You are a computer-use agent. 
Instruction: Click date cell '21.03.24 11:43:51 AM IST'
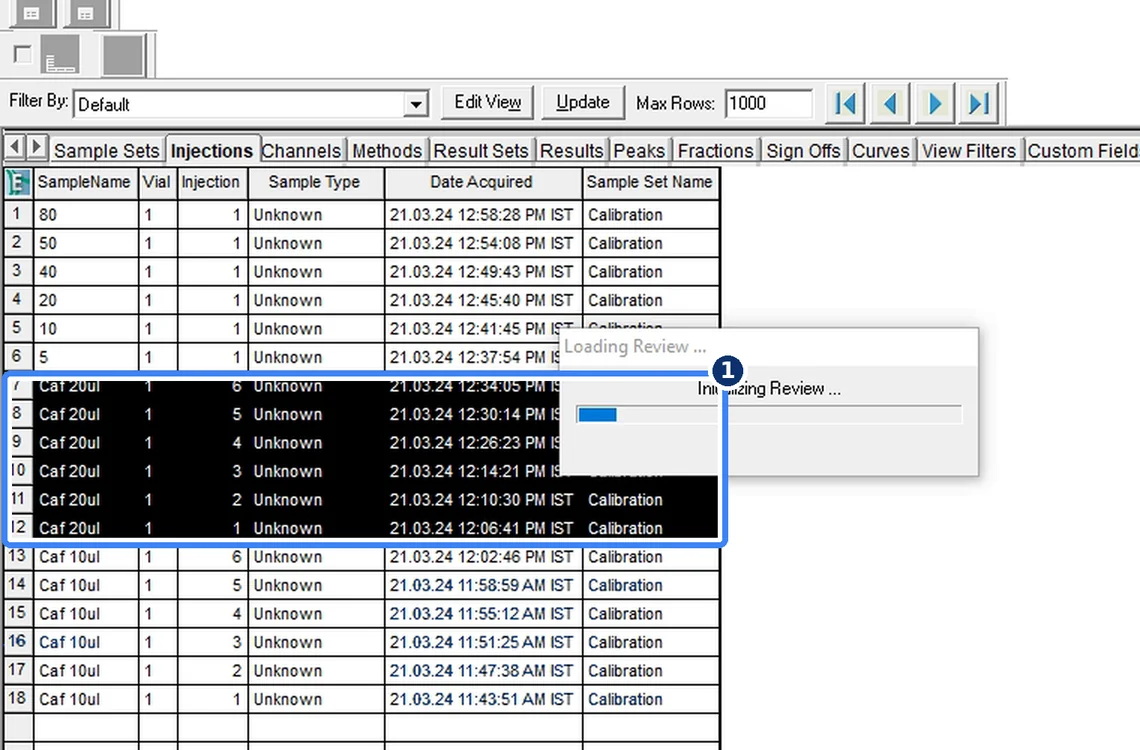pyautogui.click(x=481, y=699)
